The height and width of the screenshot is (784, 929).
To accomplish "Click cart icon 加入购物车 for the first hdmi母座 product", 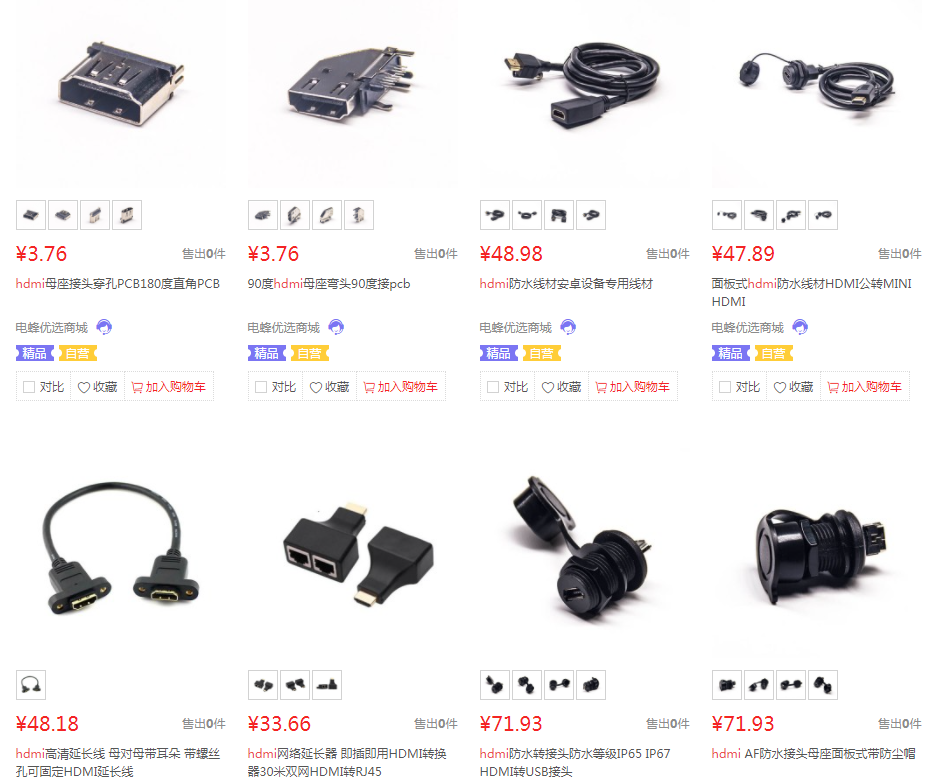I will [137, 387].
